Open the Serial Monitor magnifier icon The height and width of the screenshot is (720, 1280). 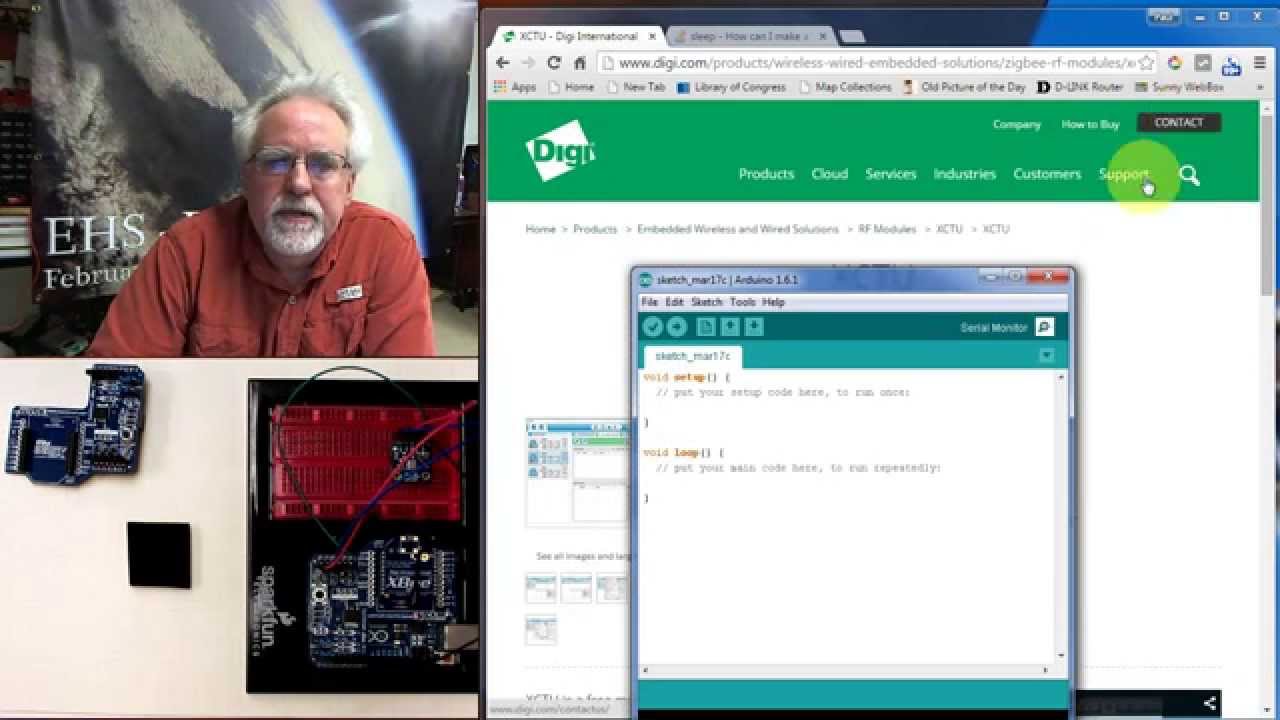pos(1044,327)
